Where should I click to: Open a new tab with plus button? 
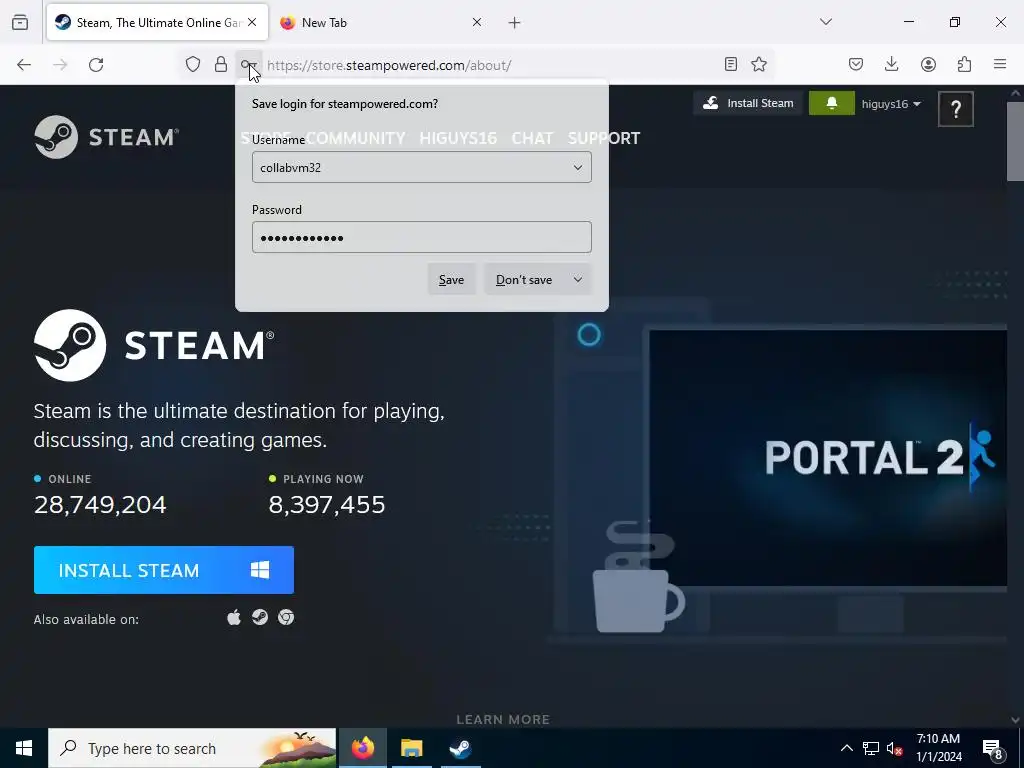515,23
